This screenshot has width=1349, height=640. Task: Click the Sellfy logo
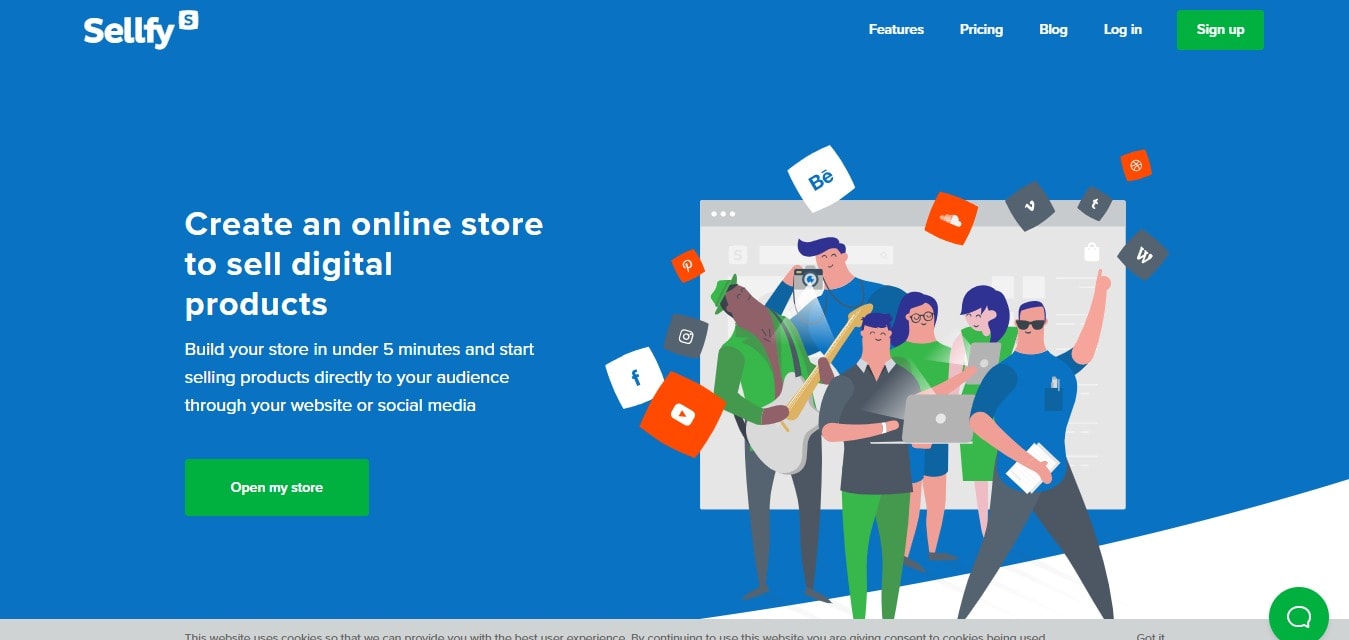click(x=141, y=30)
